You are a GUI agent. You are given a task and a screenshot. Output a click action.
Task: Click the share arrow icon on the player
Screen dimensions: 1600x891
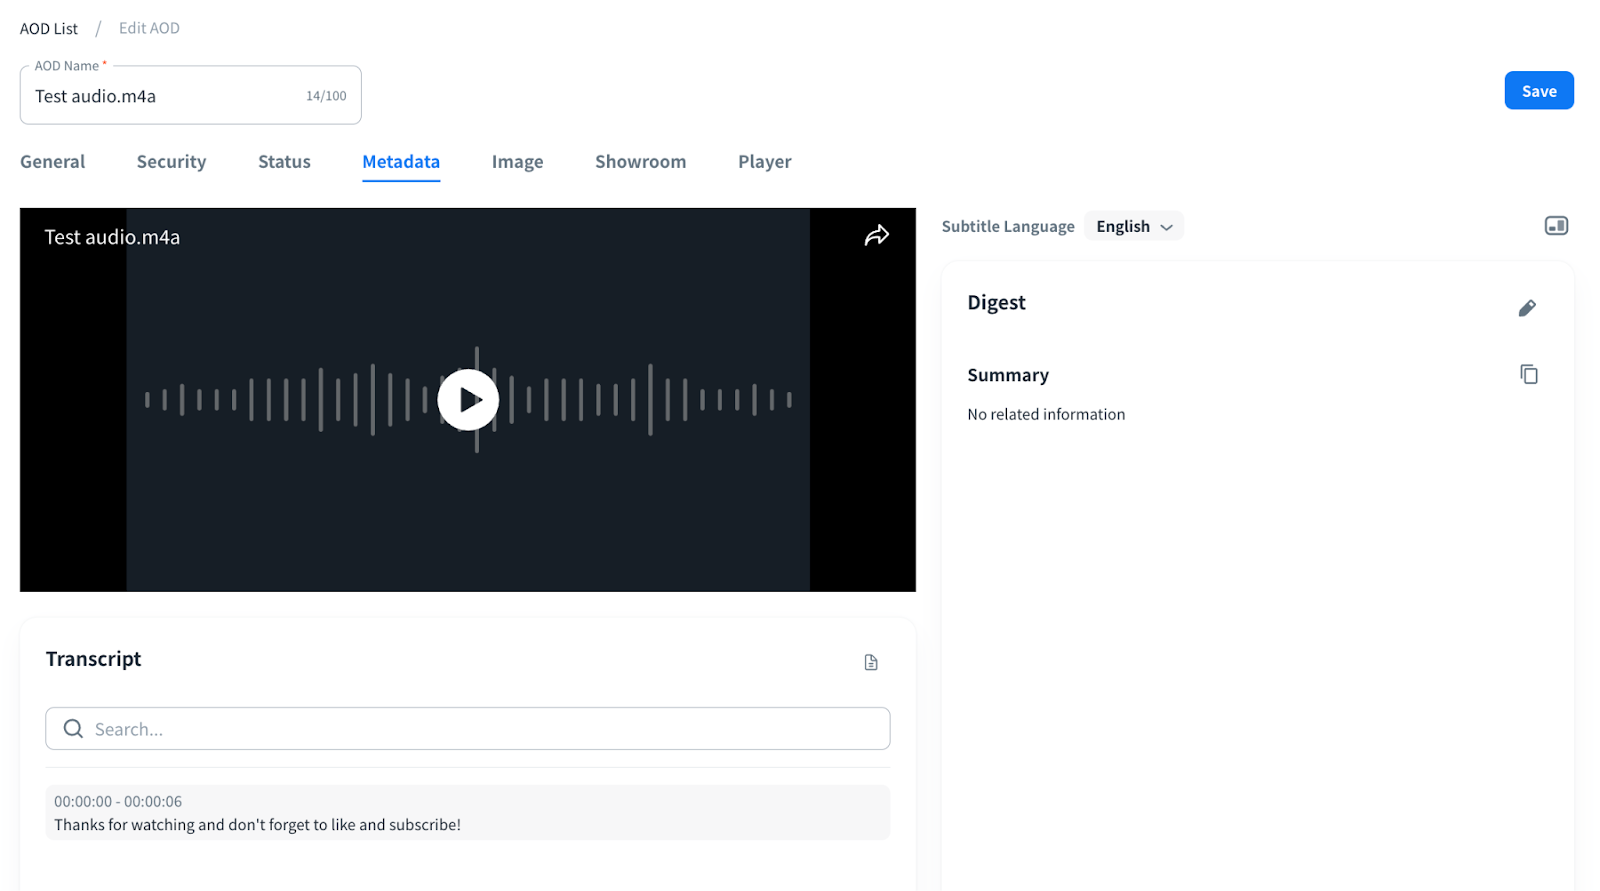coord(876,236)
